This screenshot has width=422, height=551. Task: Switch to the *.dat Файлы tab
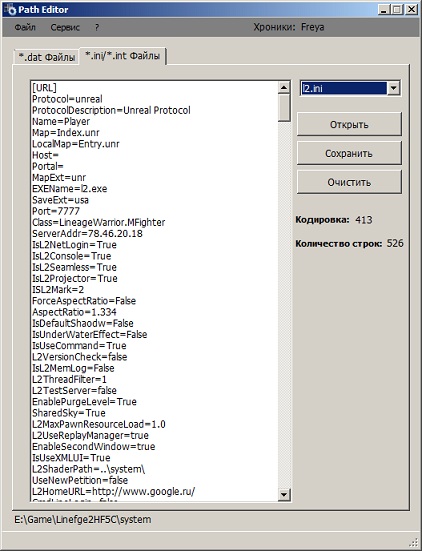[47, 57]
